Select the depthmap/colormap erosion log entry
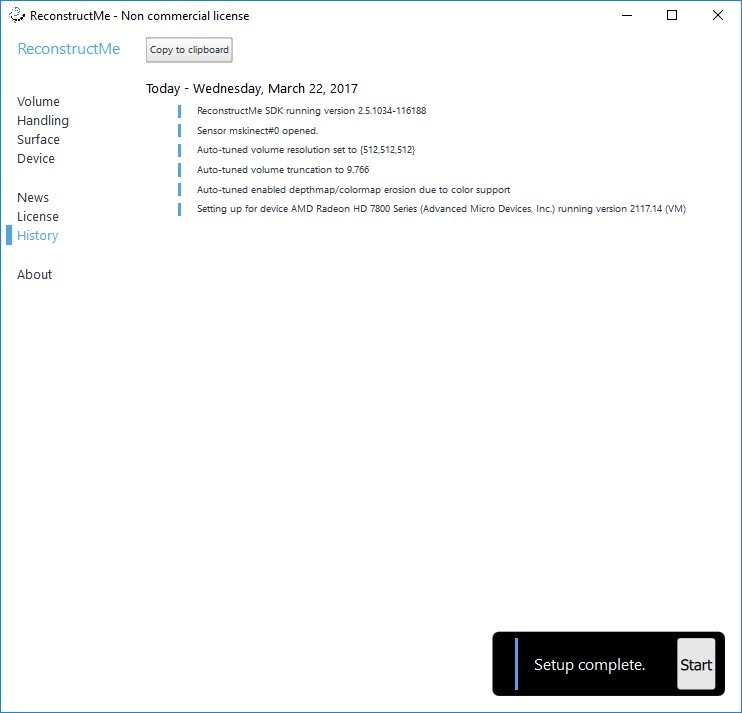Viewport: 742px width, 713px height. click(x=353, y=190)
